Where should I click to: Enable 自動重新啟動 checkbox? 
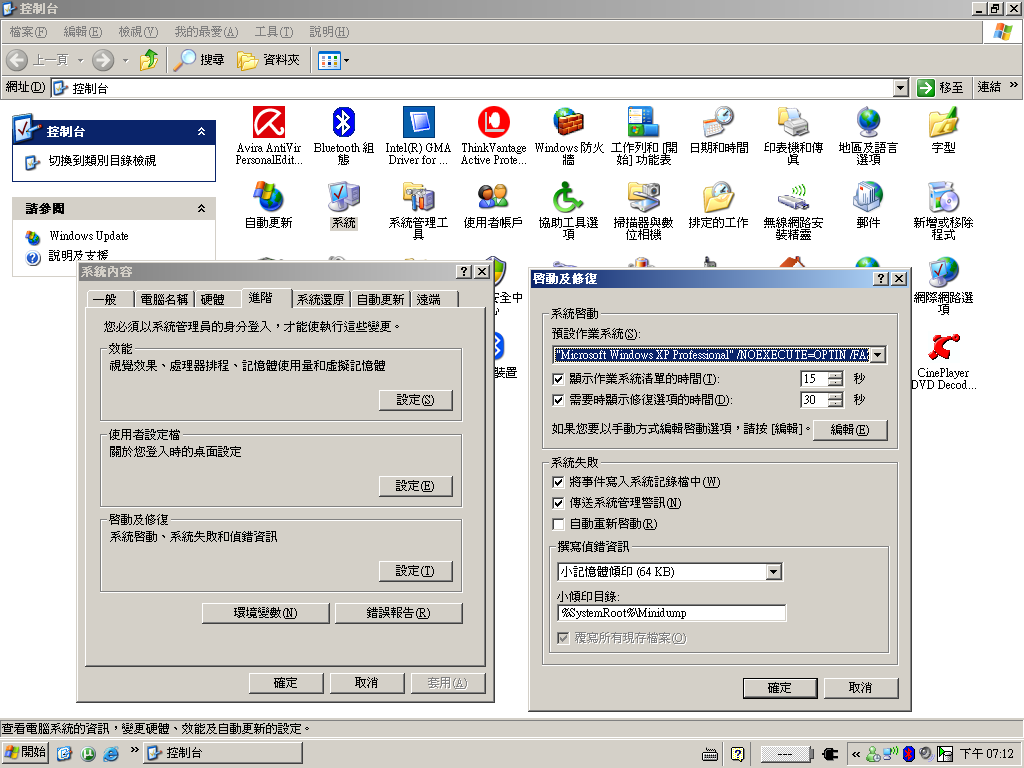click(x=558, y=524)
